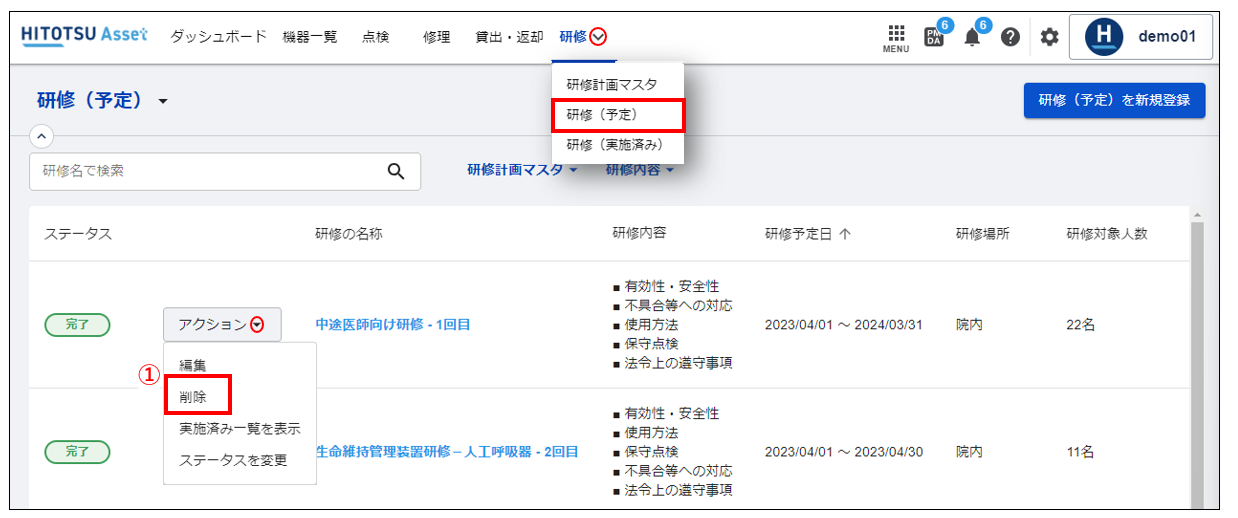Open the bell notifications icon

click(973, 37)
